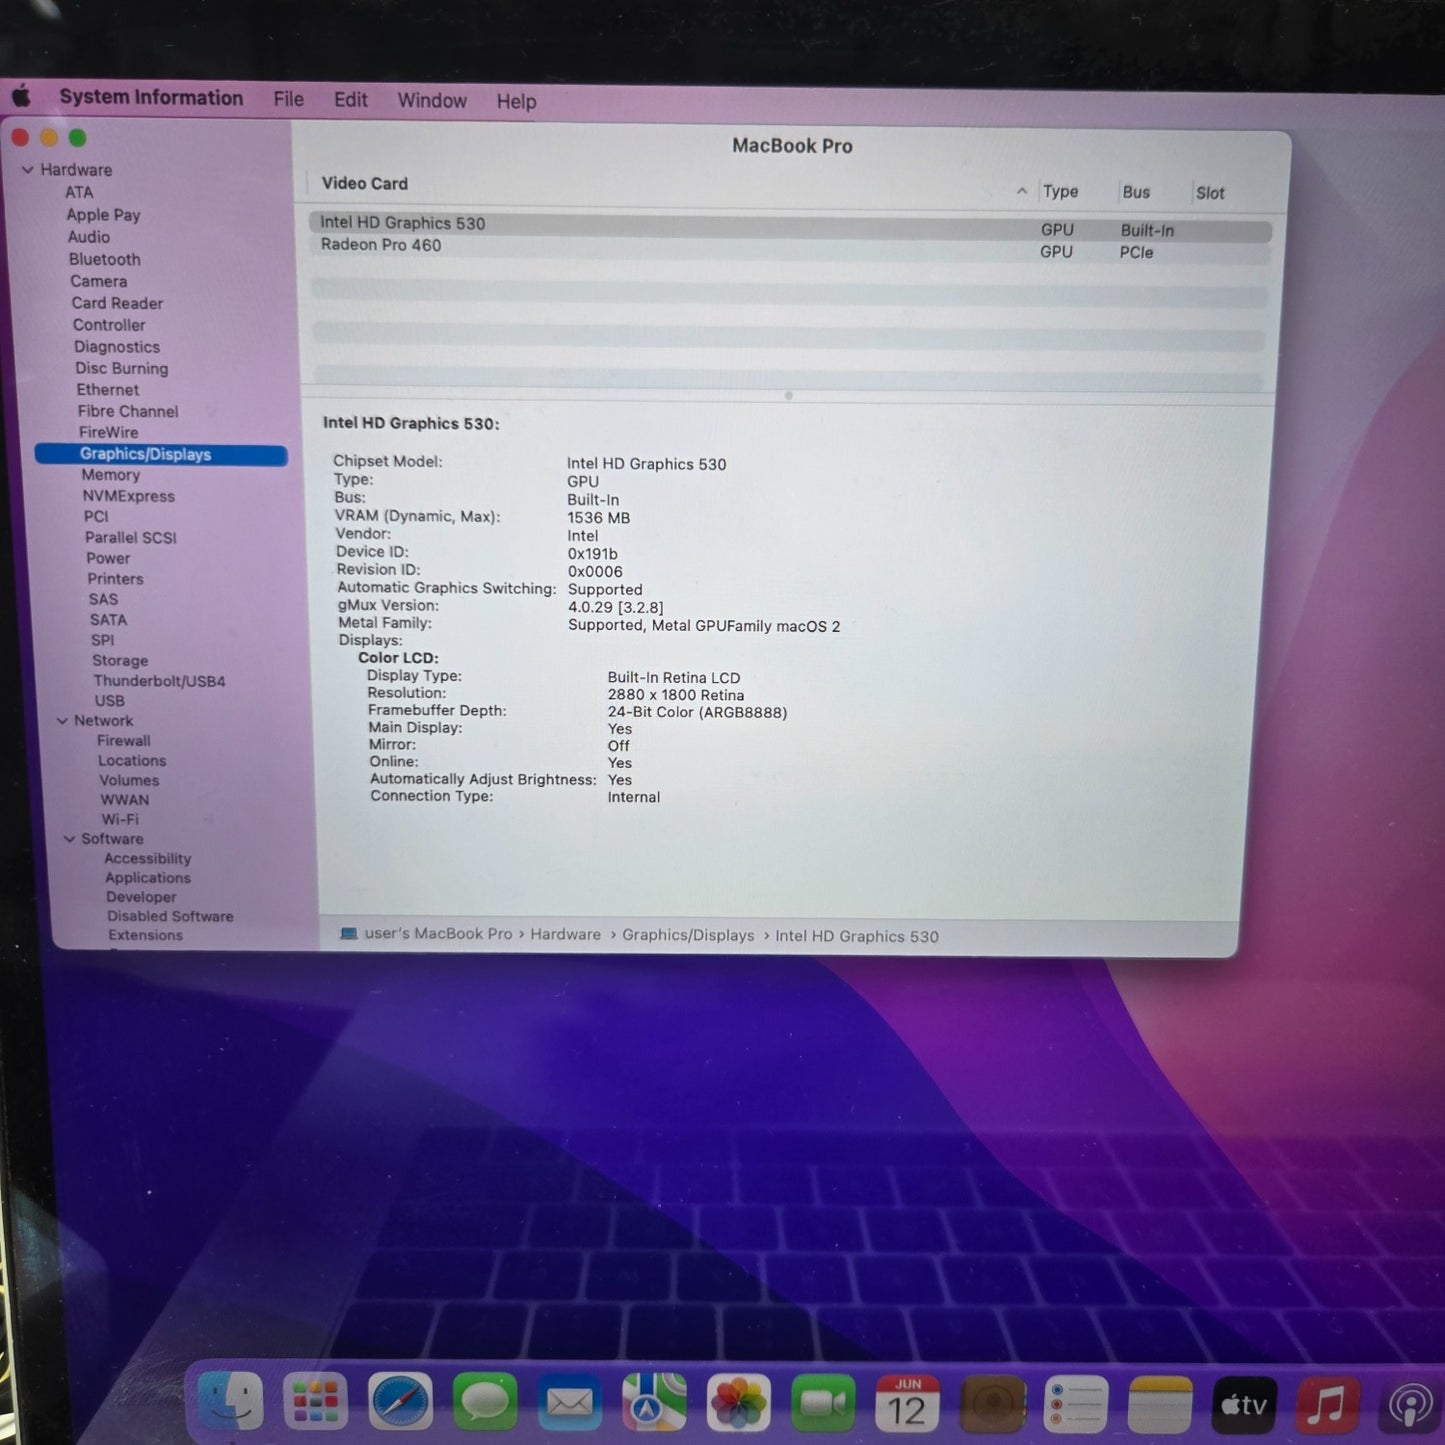Open the Calendar icon showing JUN 12
The width and height of the screenshot is (1445, 1445).
pyautogui.click(x=908, y=1403)
